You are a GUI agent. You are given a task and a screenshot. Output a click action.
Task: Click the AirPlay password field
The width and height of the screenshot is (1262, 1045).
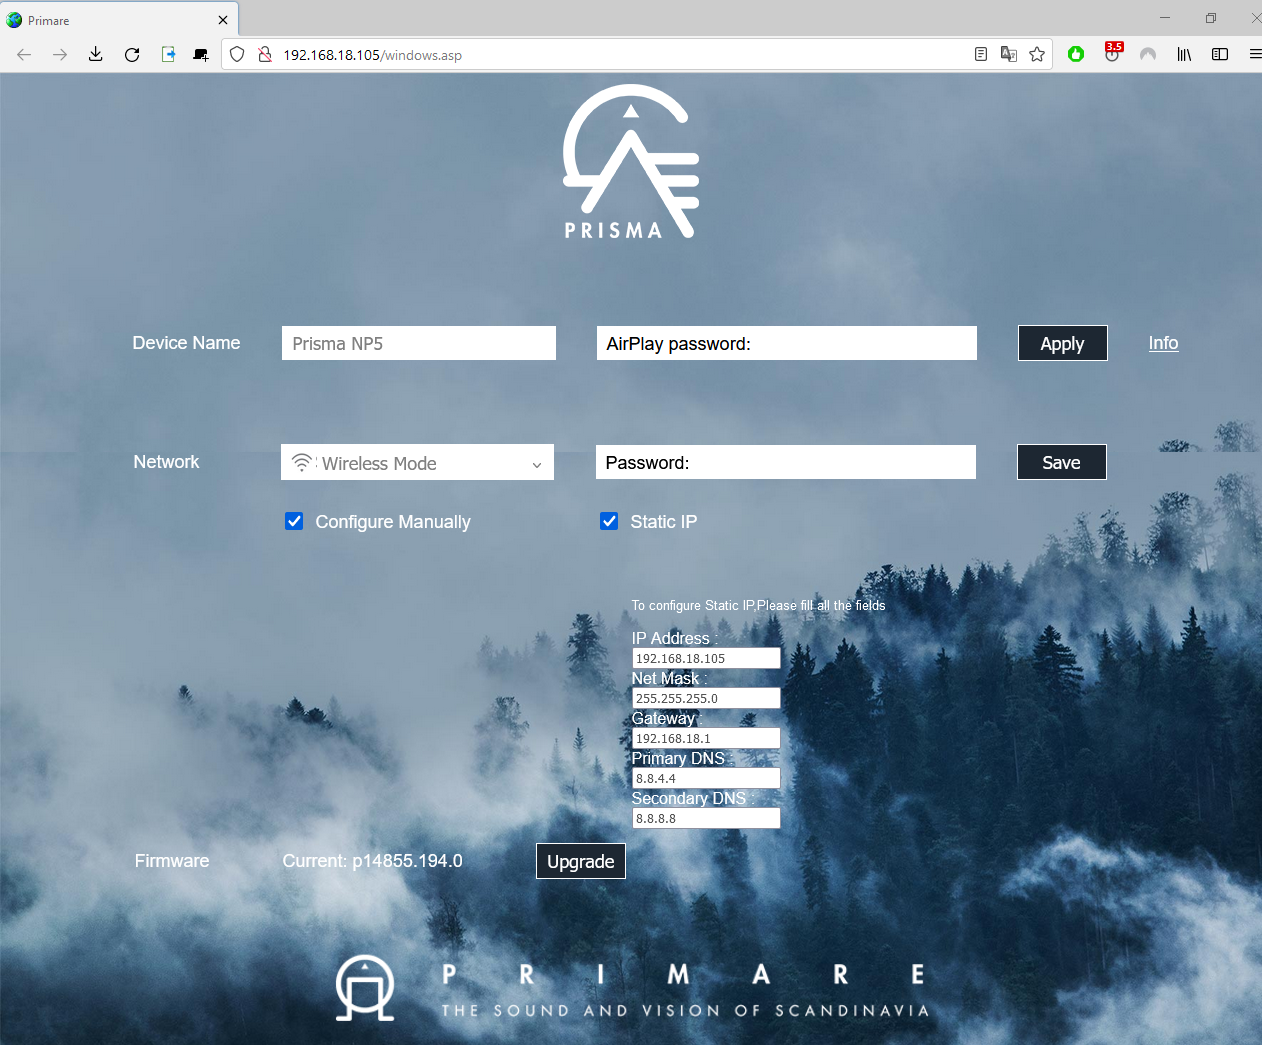pyautogui.click(x=787, y=343)
